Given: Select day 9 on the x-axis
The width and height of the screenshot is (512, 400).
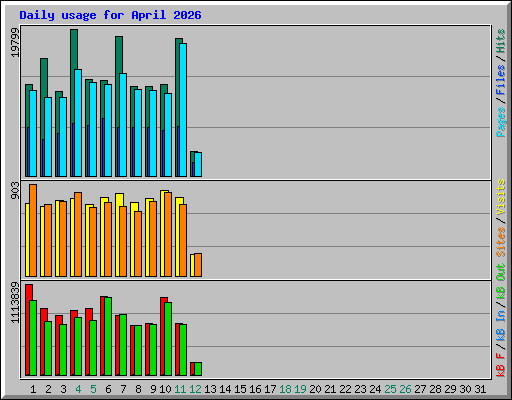Looking at the screenshot, I should click(153, 389).
